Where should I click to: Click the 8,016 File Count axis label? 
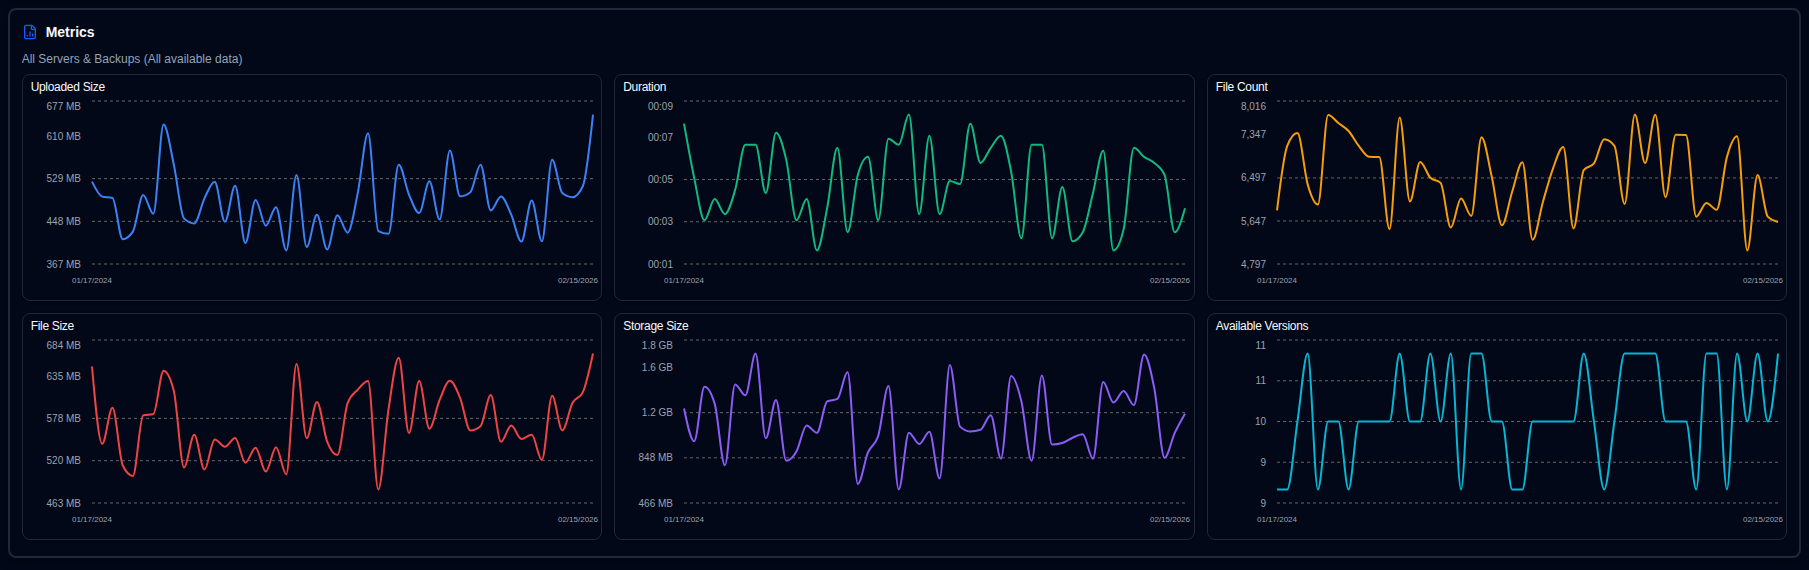pos(1253,106)
